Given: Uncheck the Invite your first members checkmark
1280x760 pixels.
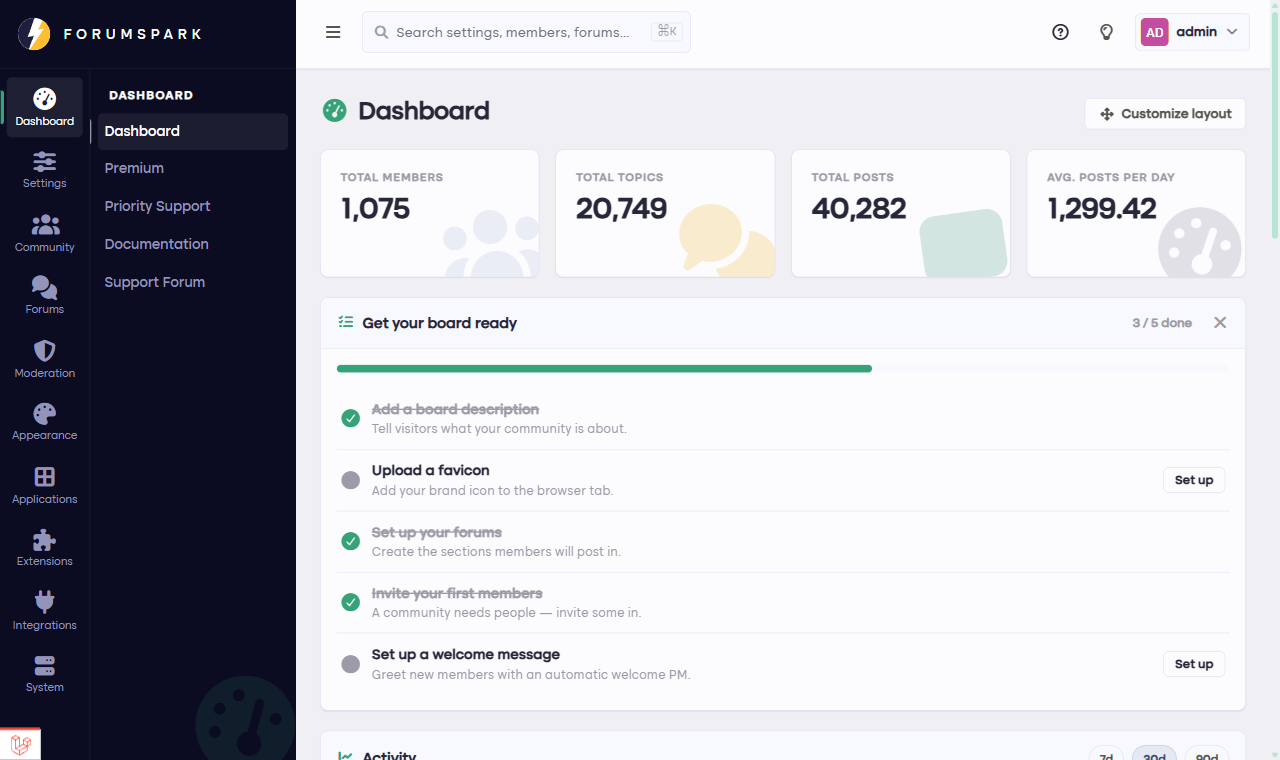Looking at the screenshot, I should tap(350, 602).
